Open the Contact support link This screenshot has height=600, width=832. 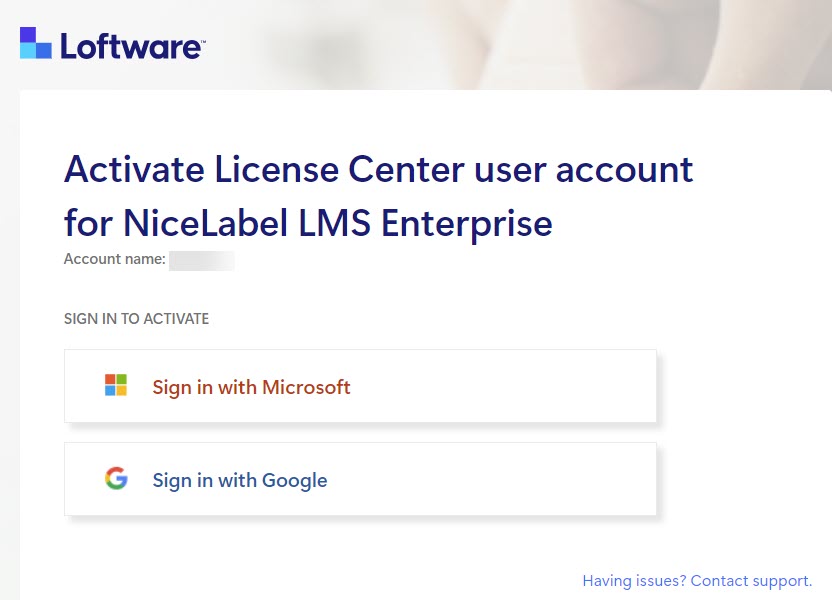(x=749, y=581)
